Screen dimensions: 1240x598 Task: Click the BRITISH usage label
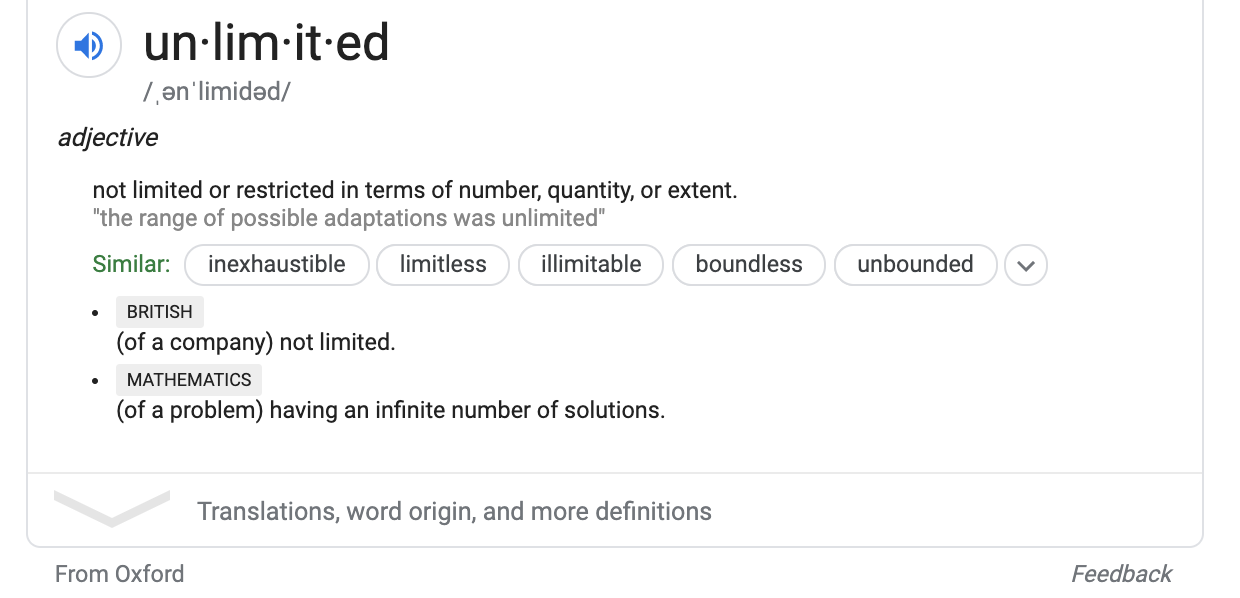tap(160, 312)
